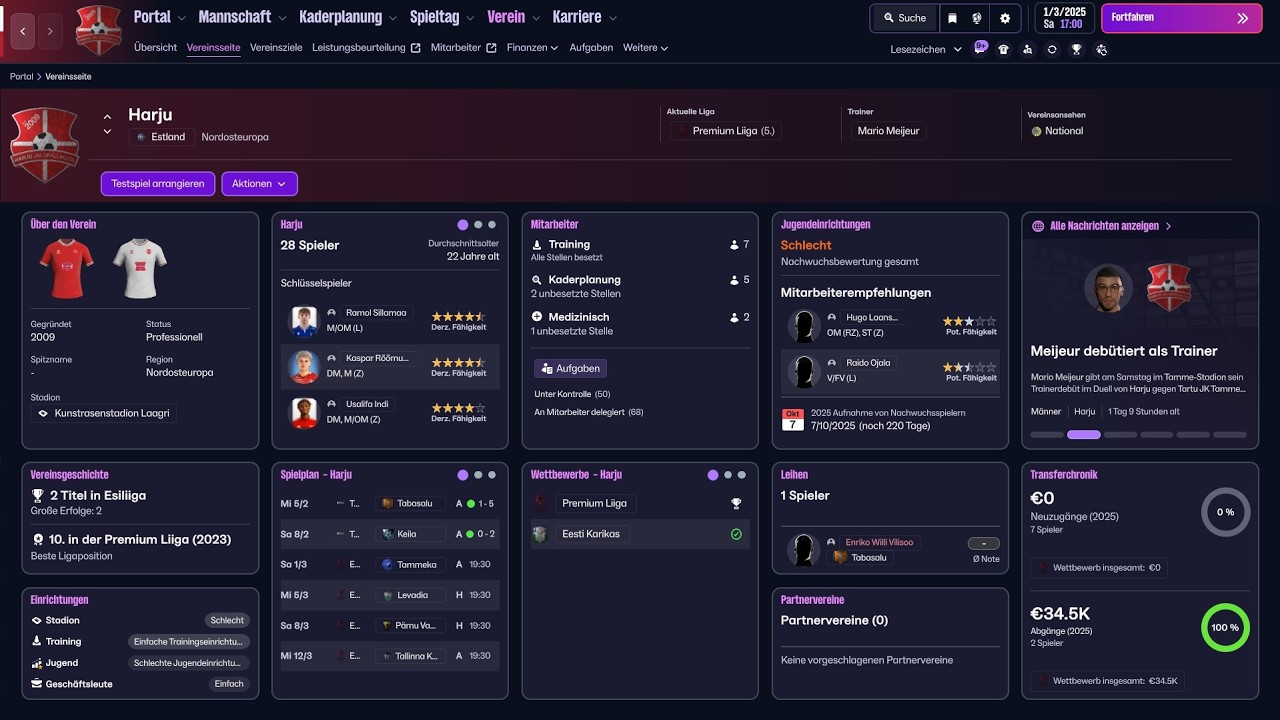Open Leistungsbeurteilung external link icon
1280x720 pixels.
tap(416, 48)
